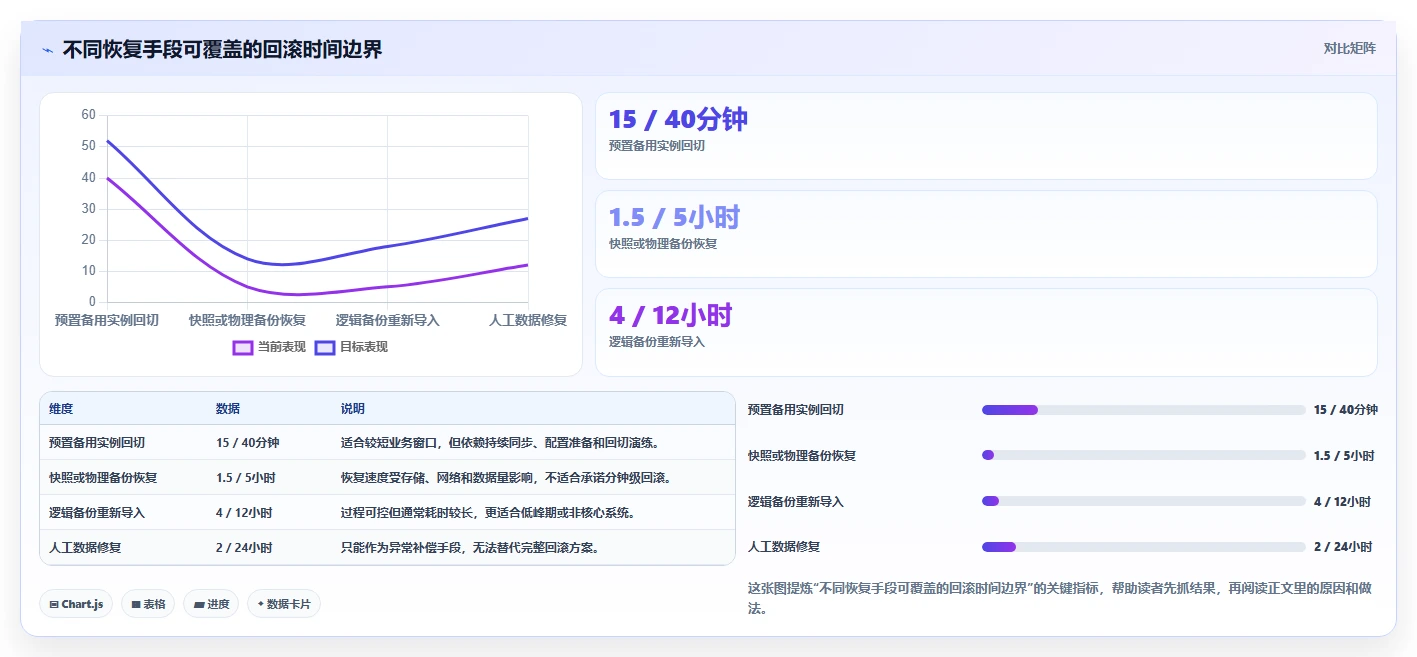The image size is (1417, 657).
Task: Click chart x-axis label 逻辑备份重新导入
Action: [388, 320]
